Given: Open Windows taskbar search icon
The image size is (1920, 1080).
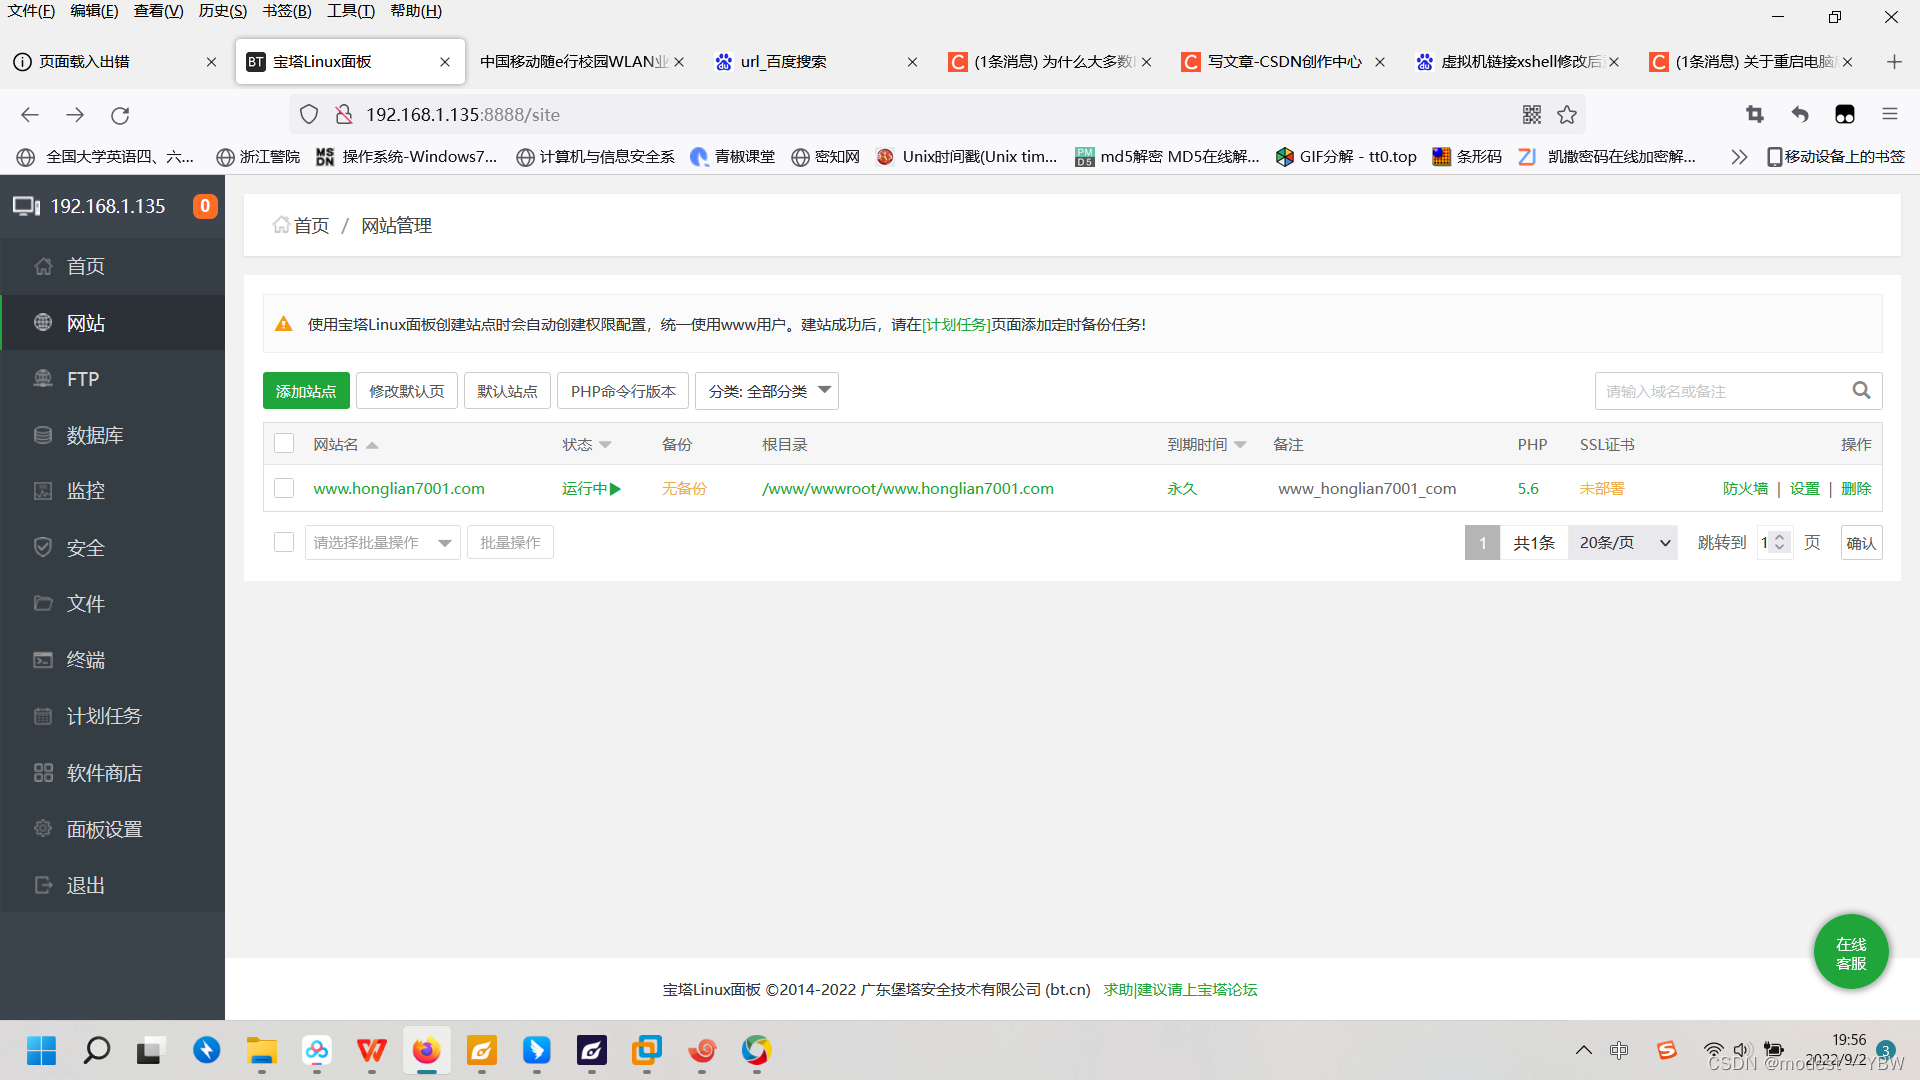Looking at the screenshot, I should (97, 1051).
